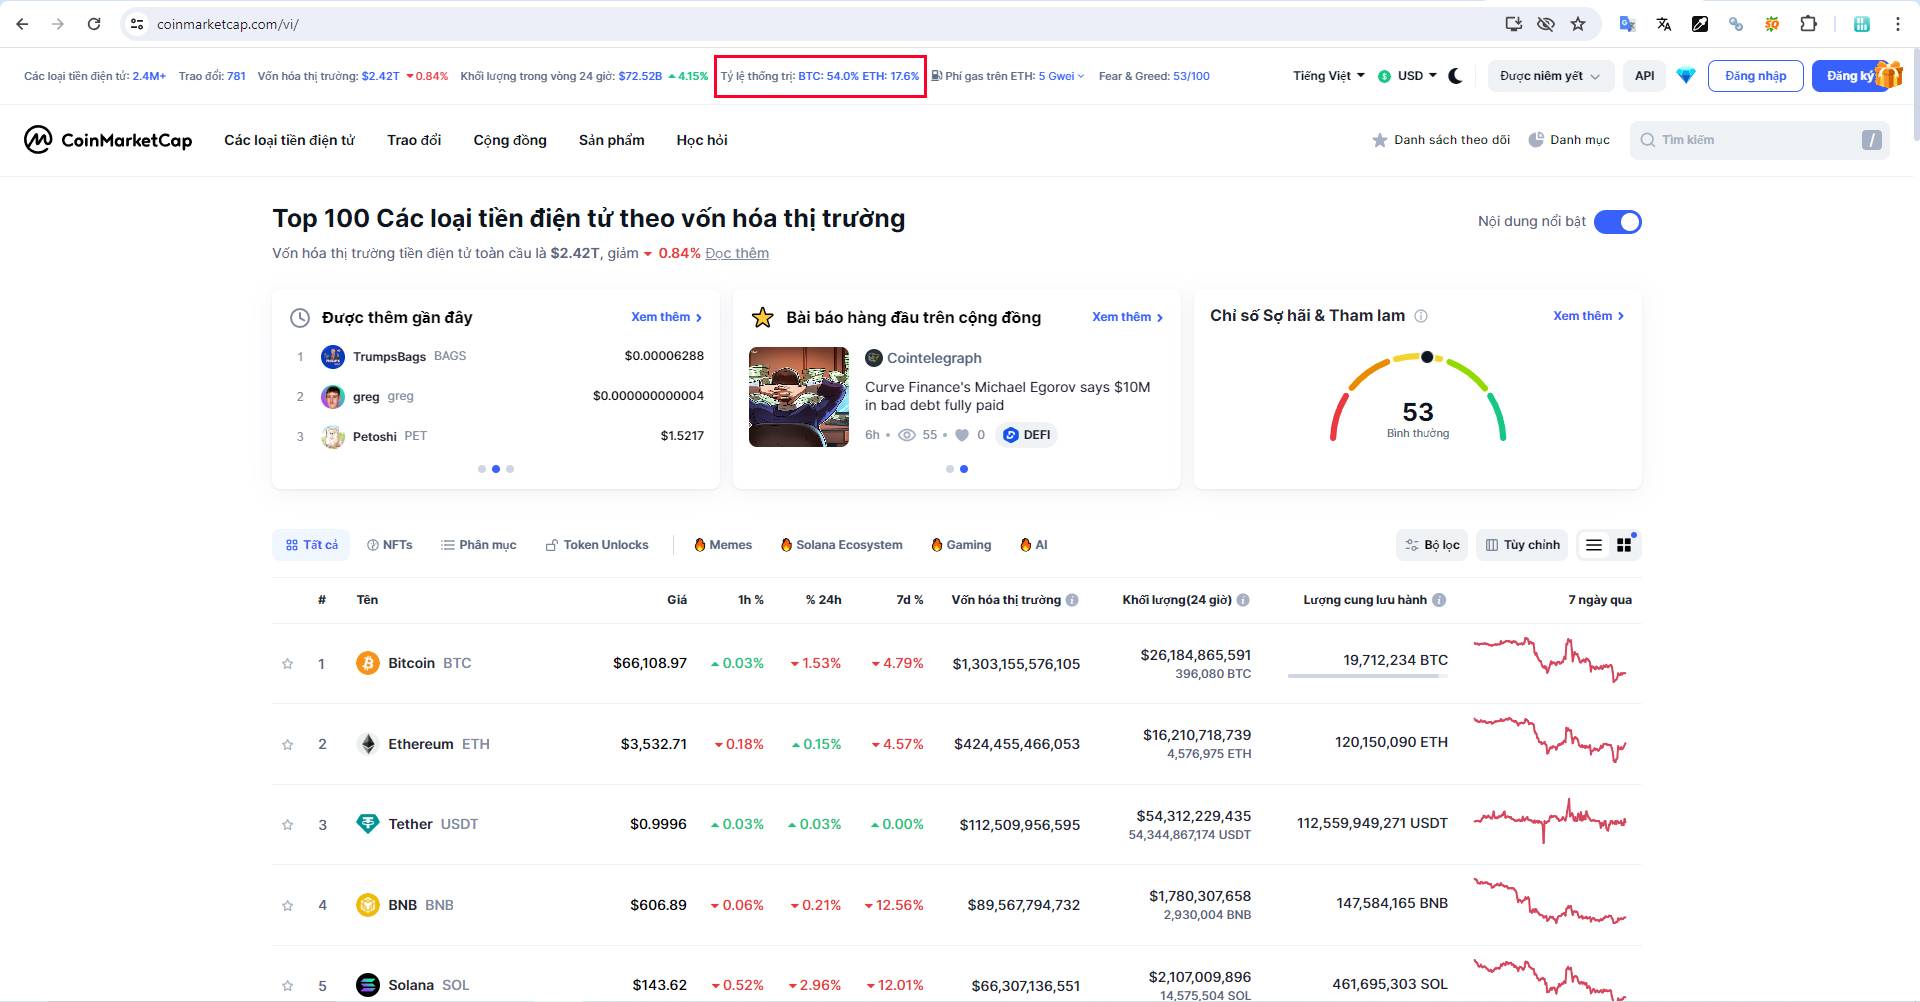Click the Tether coin logo
Viewport: 1920px width, 1002px height.
click(368, 824)
